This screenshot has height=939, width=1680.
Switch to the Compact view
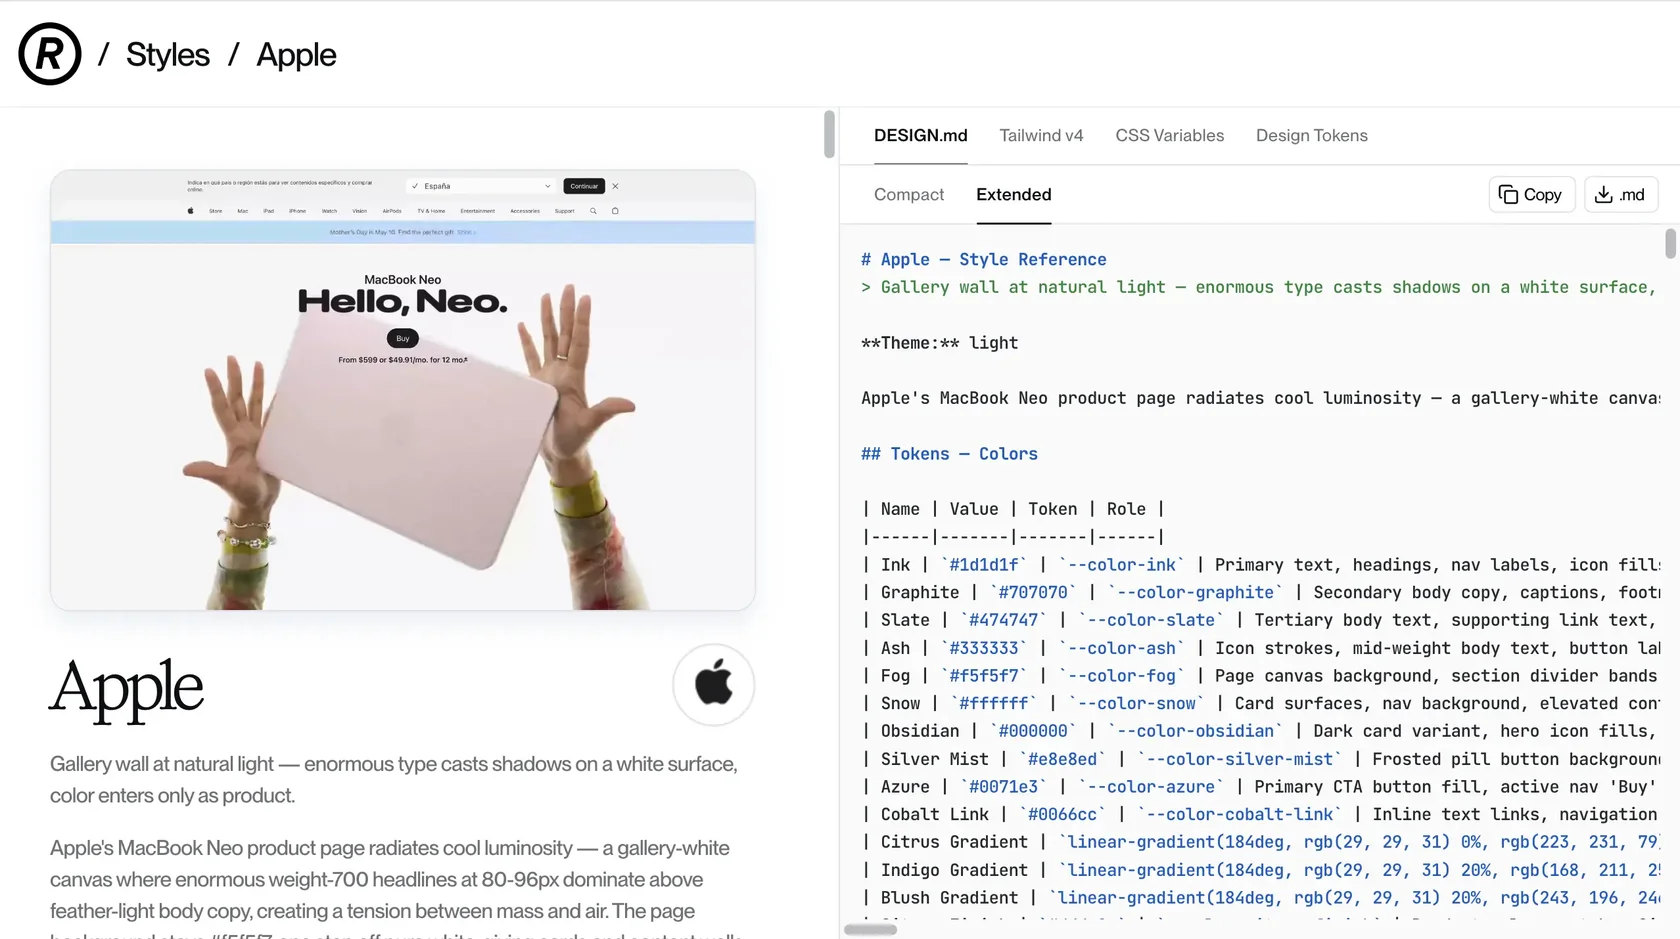pyautogui.click(x=909, y=195)
